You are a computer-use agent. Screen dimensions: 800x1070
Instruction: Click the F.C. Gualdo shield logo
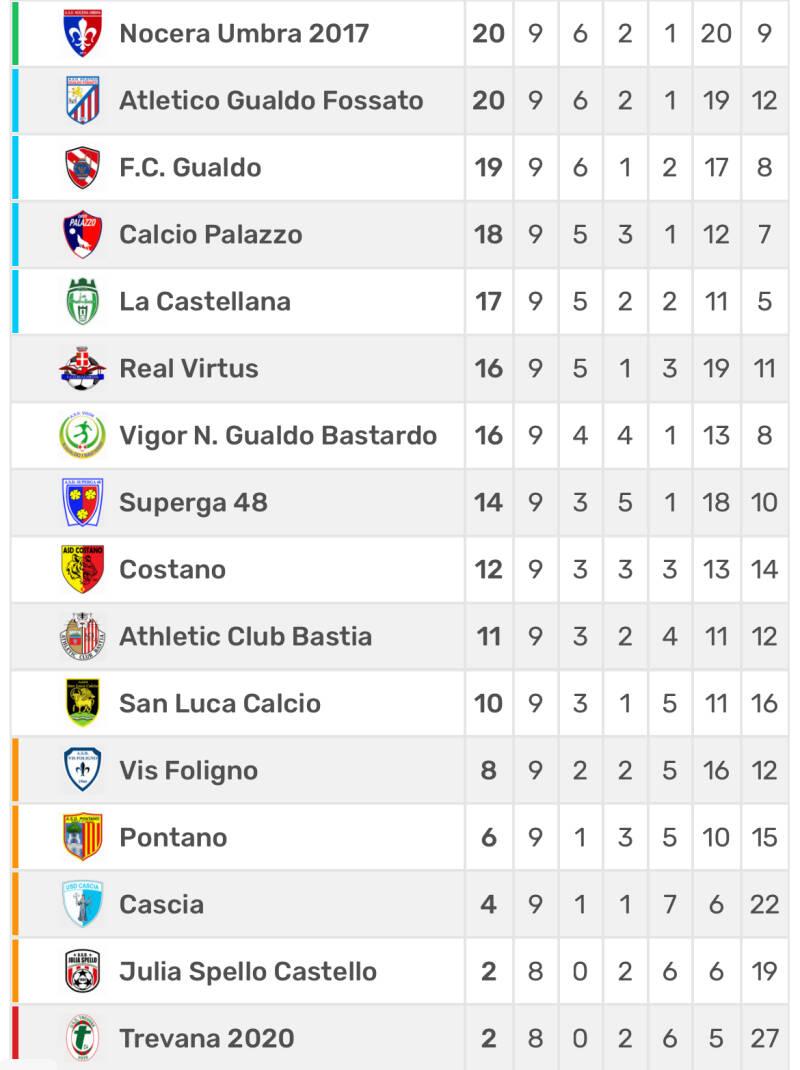click(x=82, y=167)
